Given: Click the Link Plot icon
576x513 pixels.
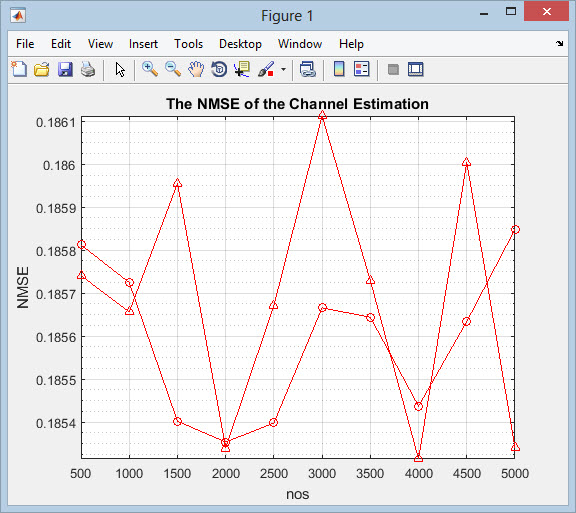Looking at the screenshot, I should 307,69.
